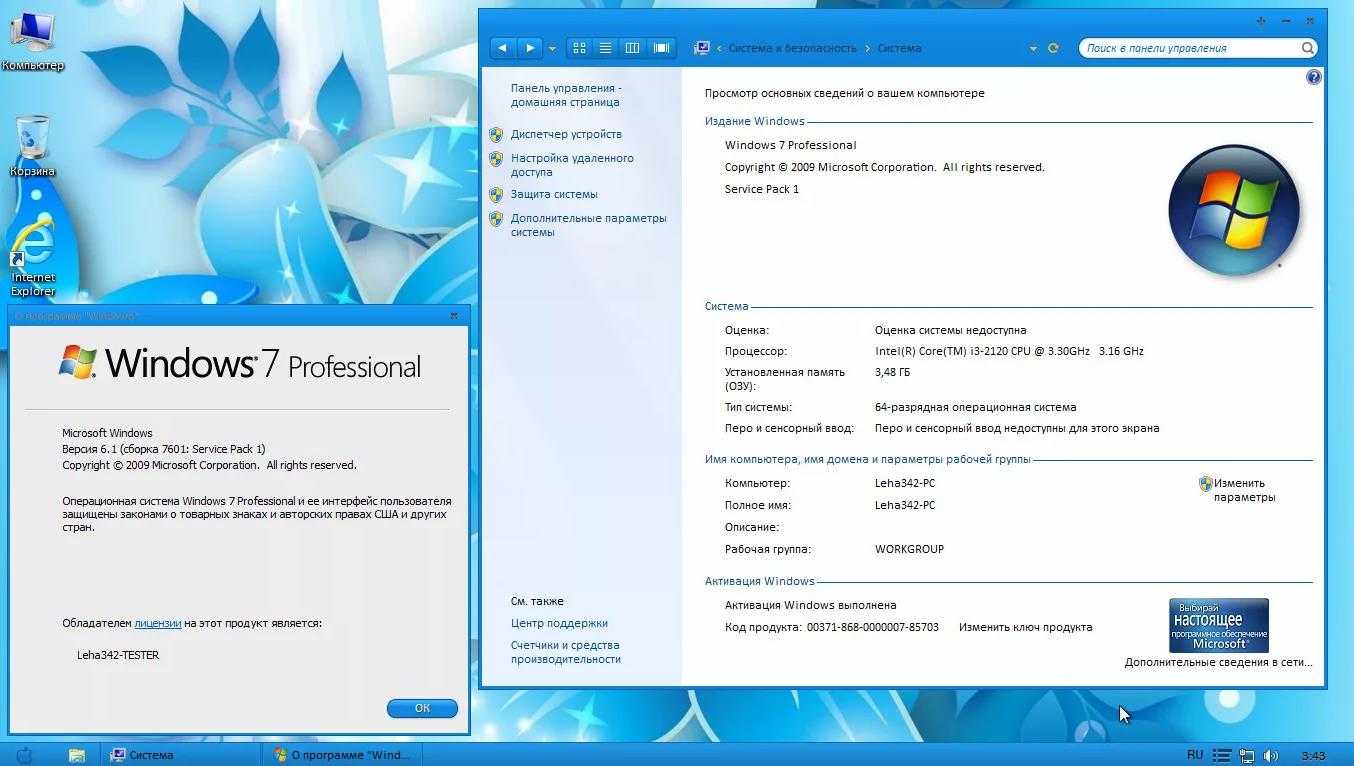Click '64-разрядная операционная система' text

pos(975,407)
